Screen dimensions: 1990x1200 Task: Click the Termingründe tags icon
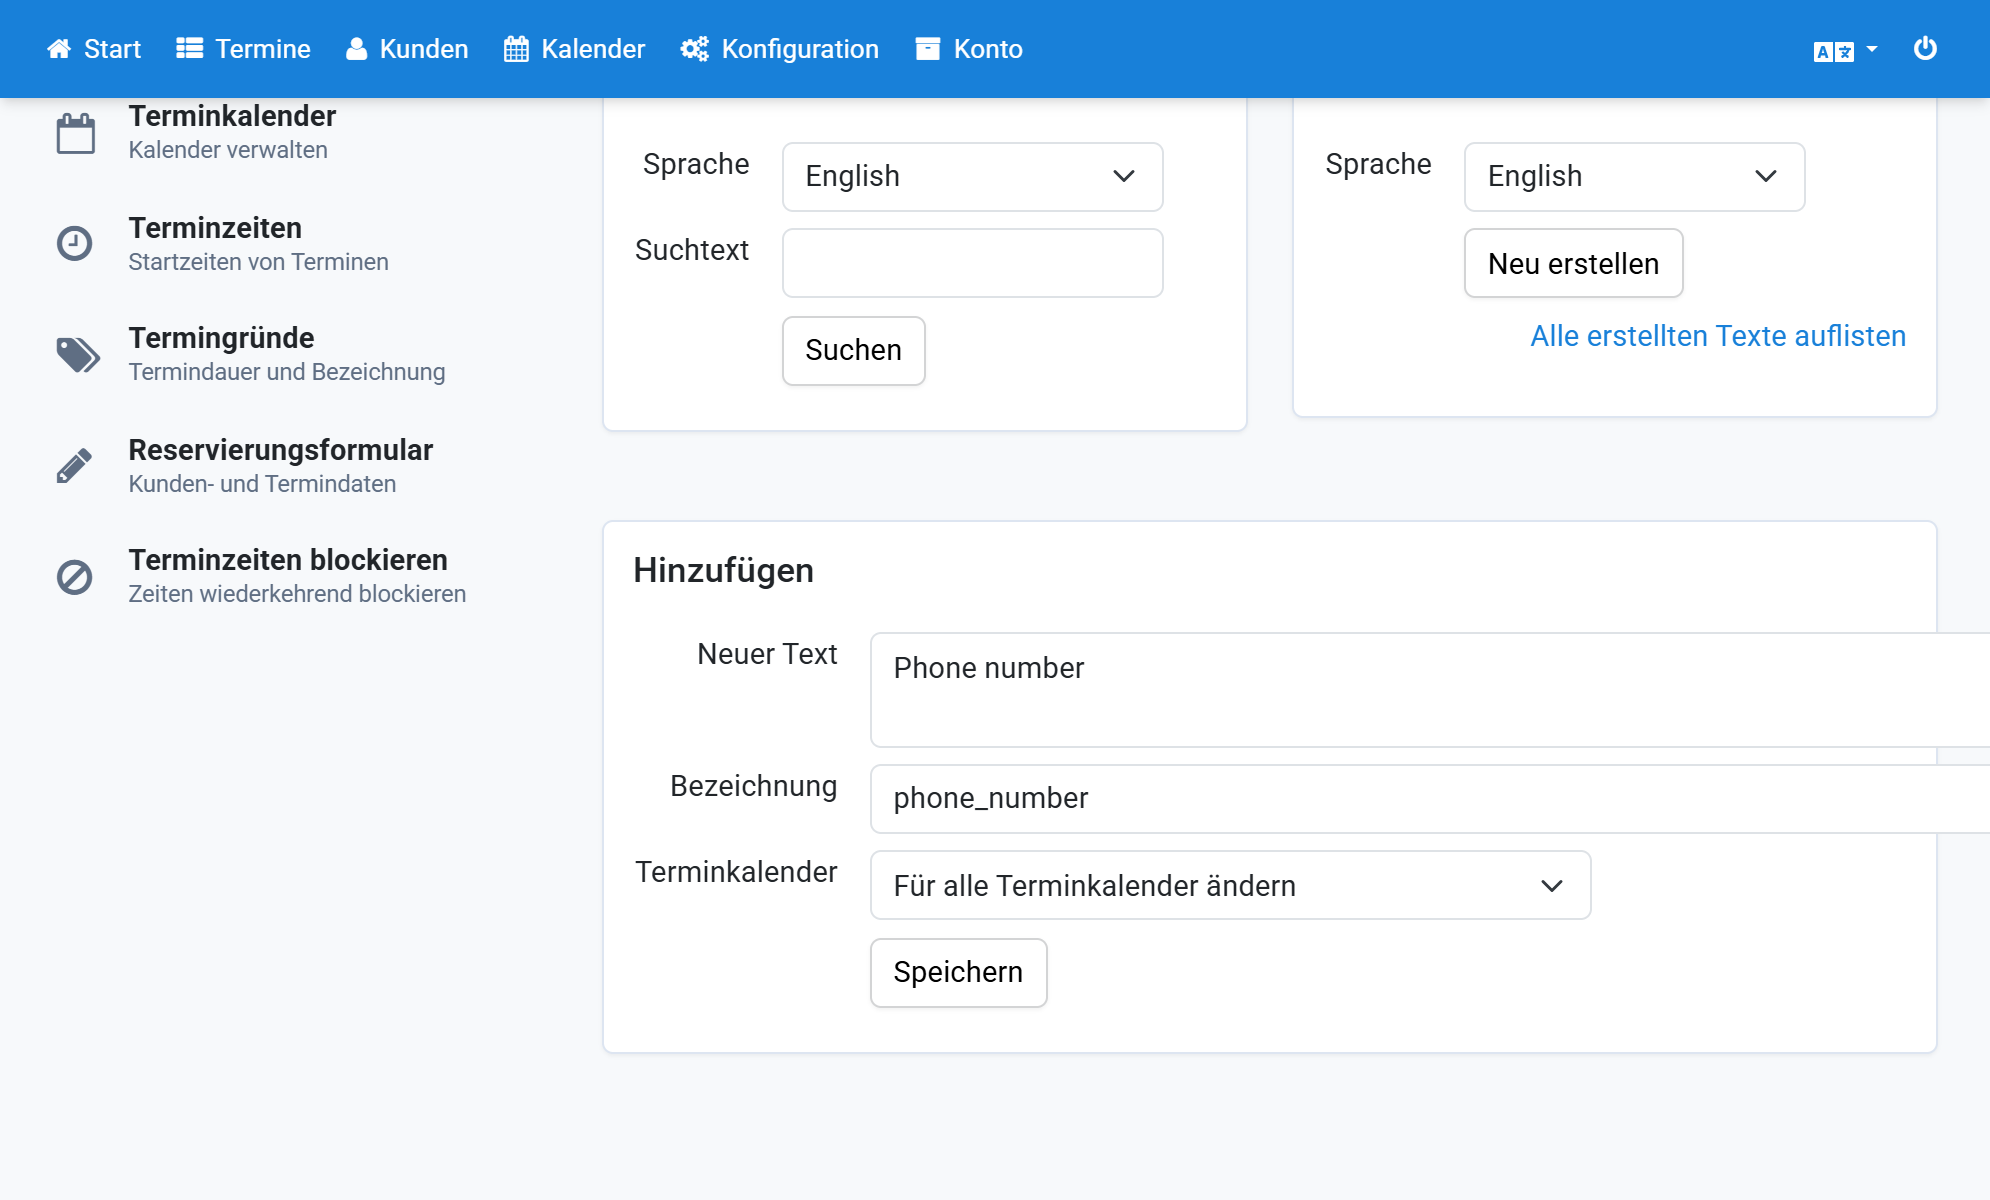coord(78,354)
